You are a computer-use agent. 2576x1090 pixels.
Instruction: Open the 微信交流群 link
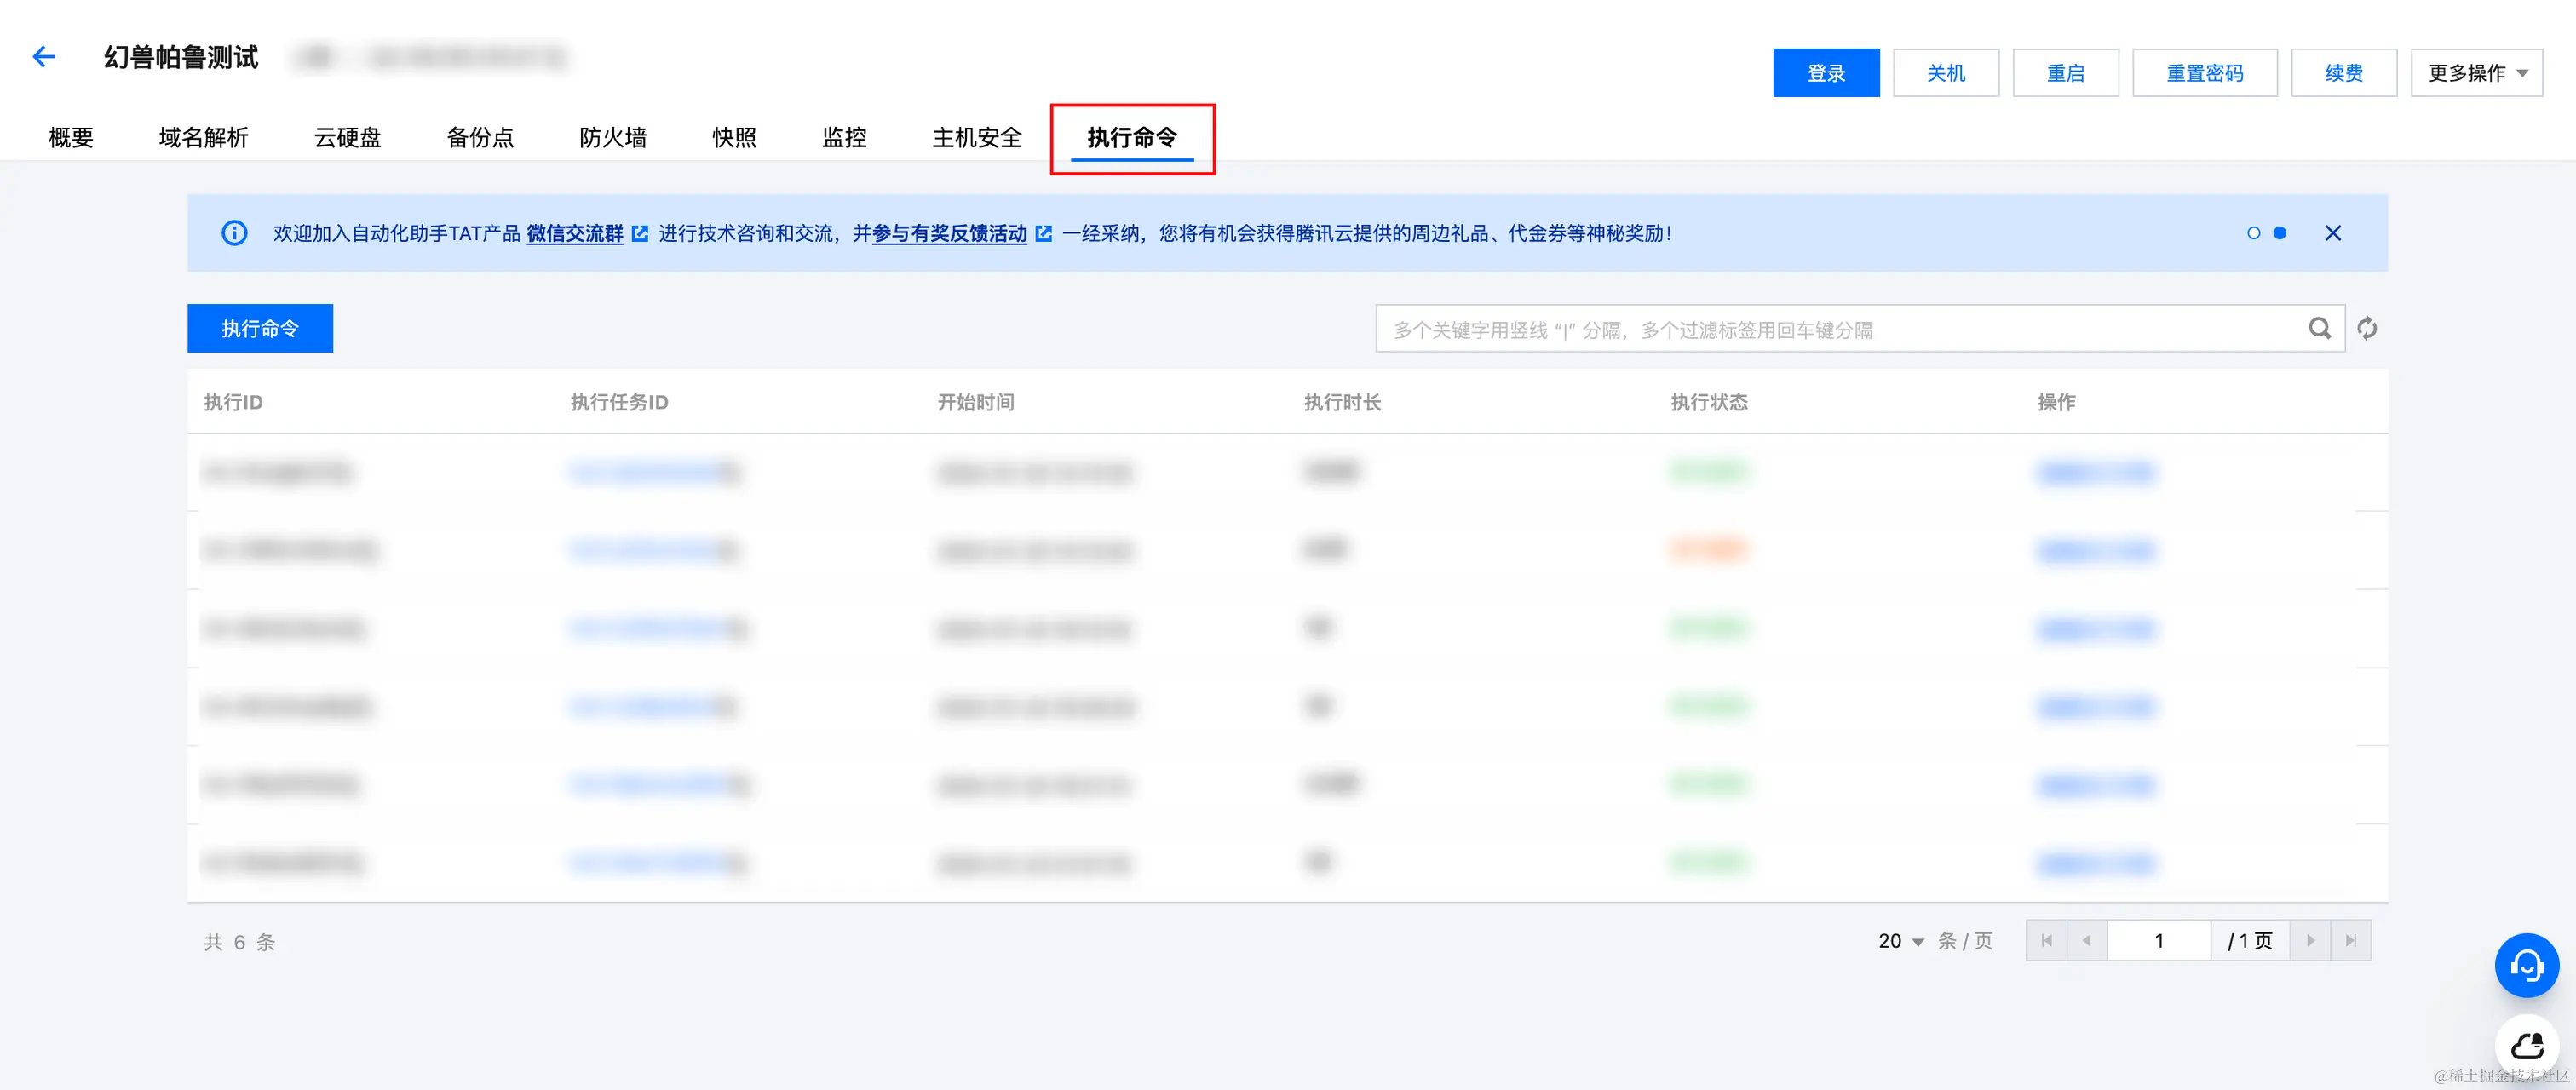pos(575,233)
